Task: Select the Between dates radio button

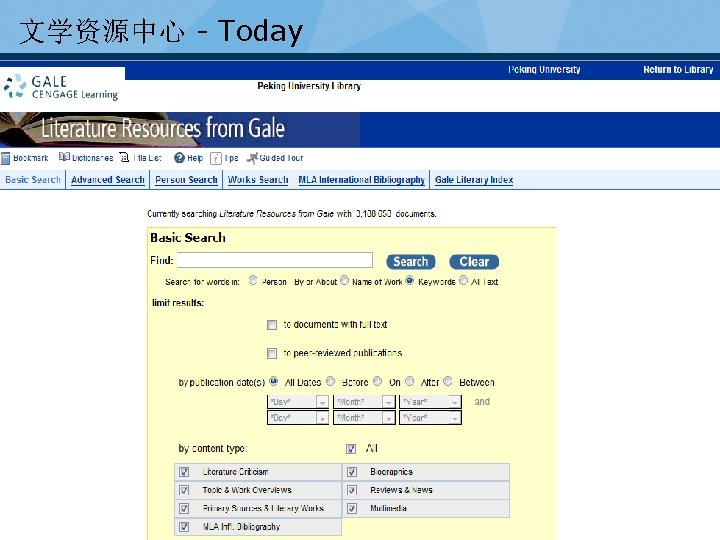Action: (x=448, y=381)
